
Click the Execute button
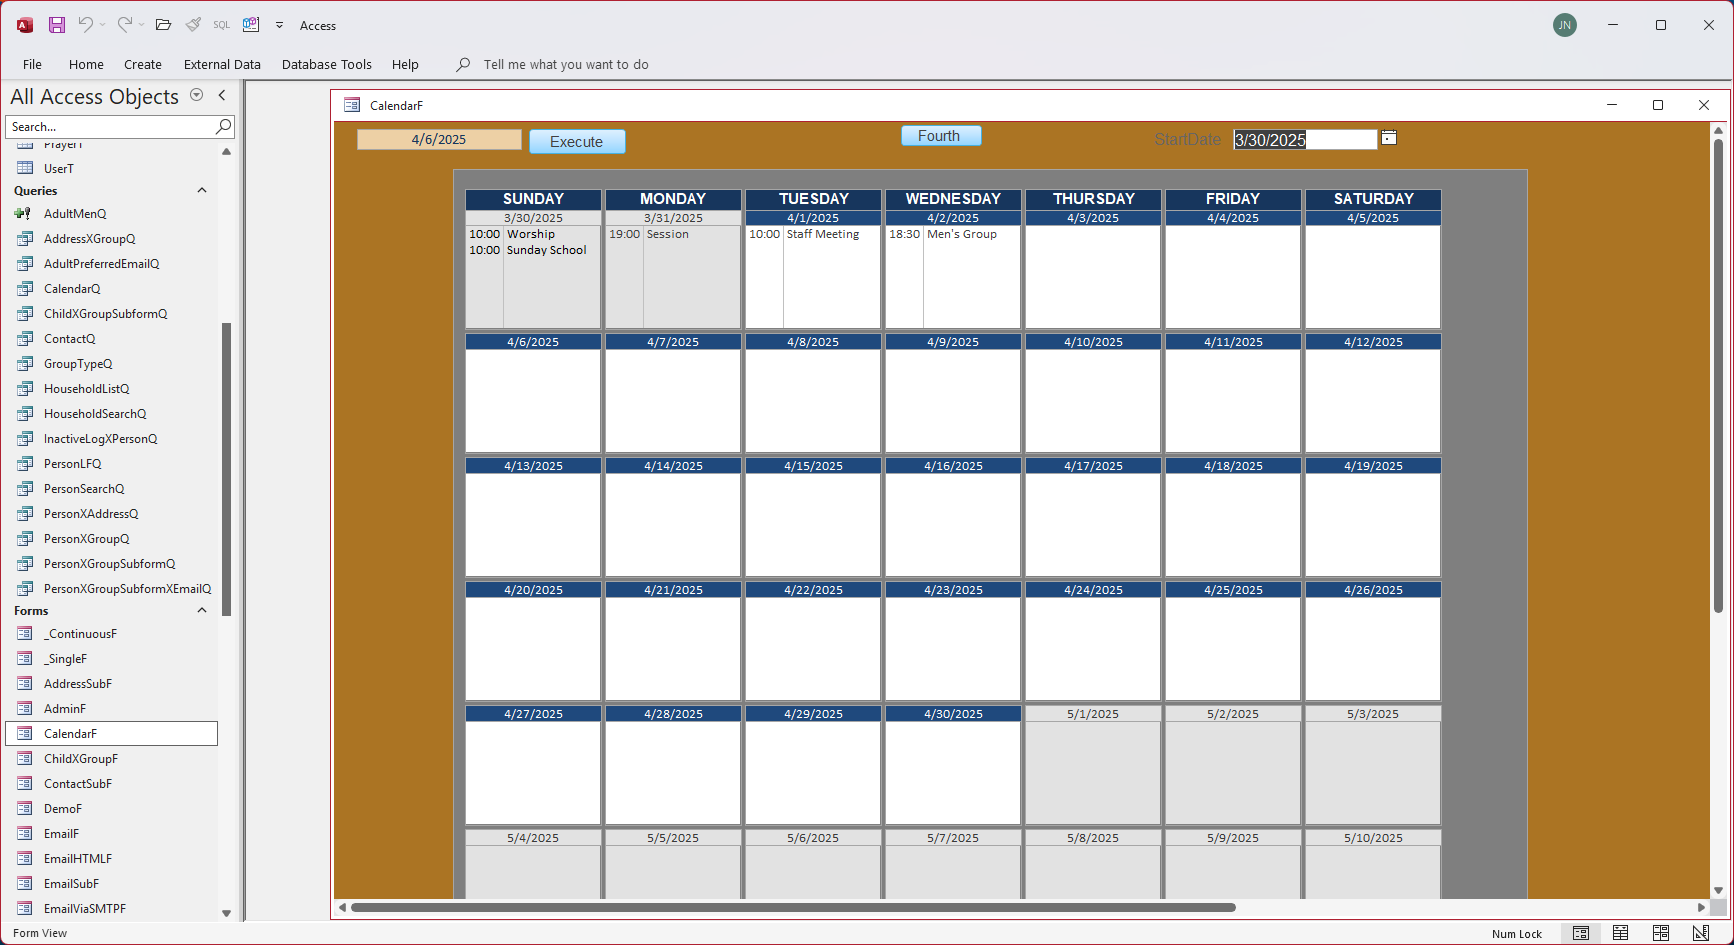pos(577,142)
